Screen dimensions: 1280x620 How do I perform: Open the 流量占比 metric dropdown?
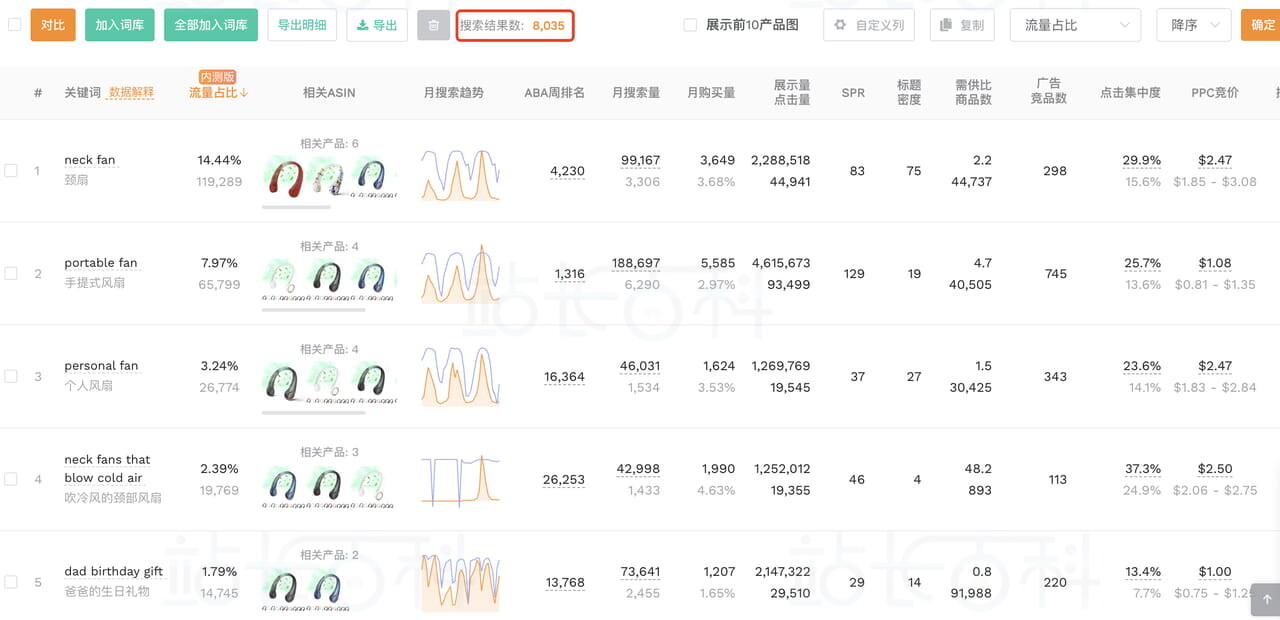tap(1075, 25)
